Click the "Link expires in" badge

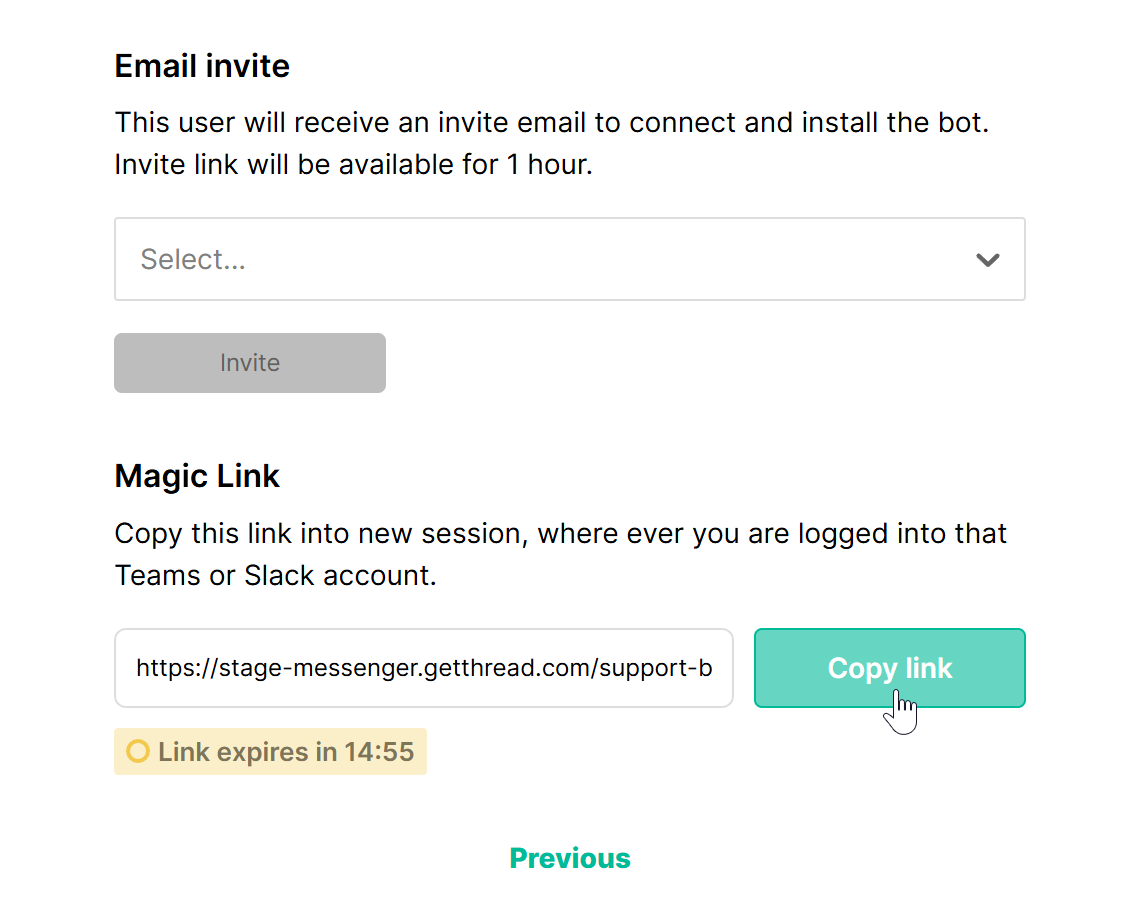coord(270,751)
